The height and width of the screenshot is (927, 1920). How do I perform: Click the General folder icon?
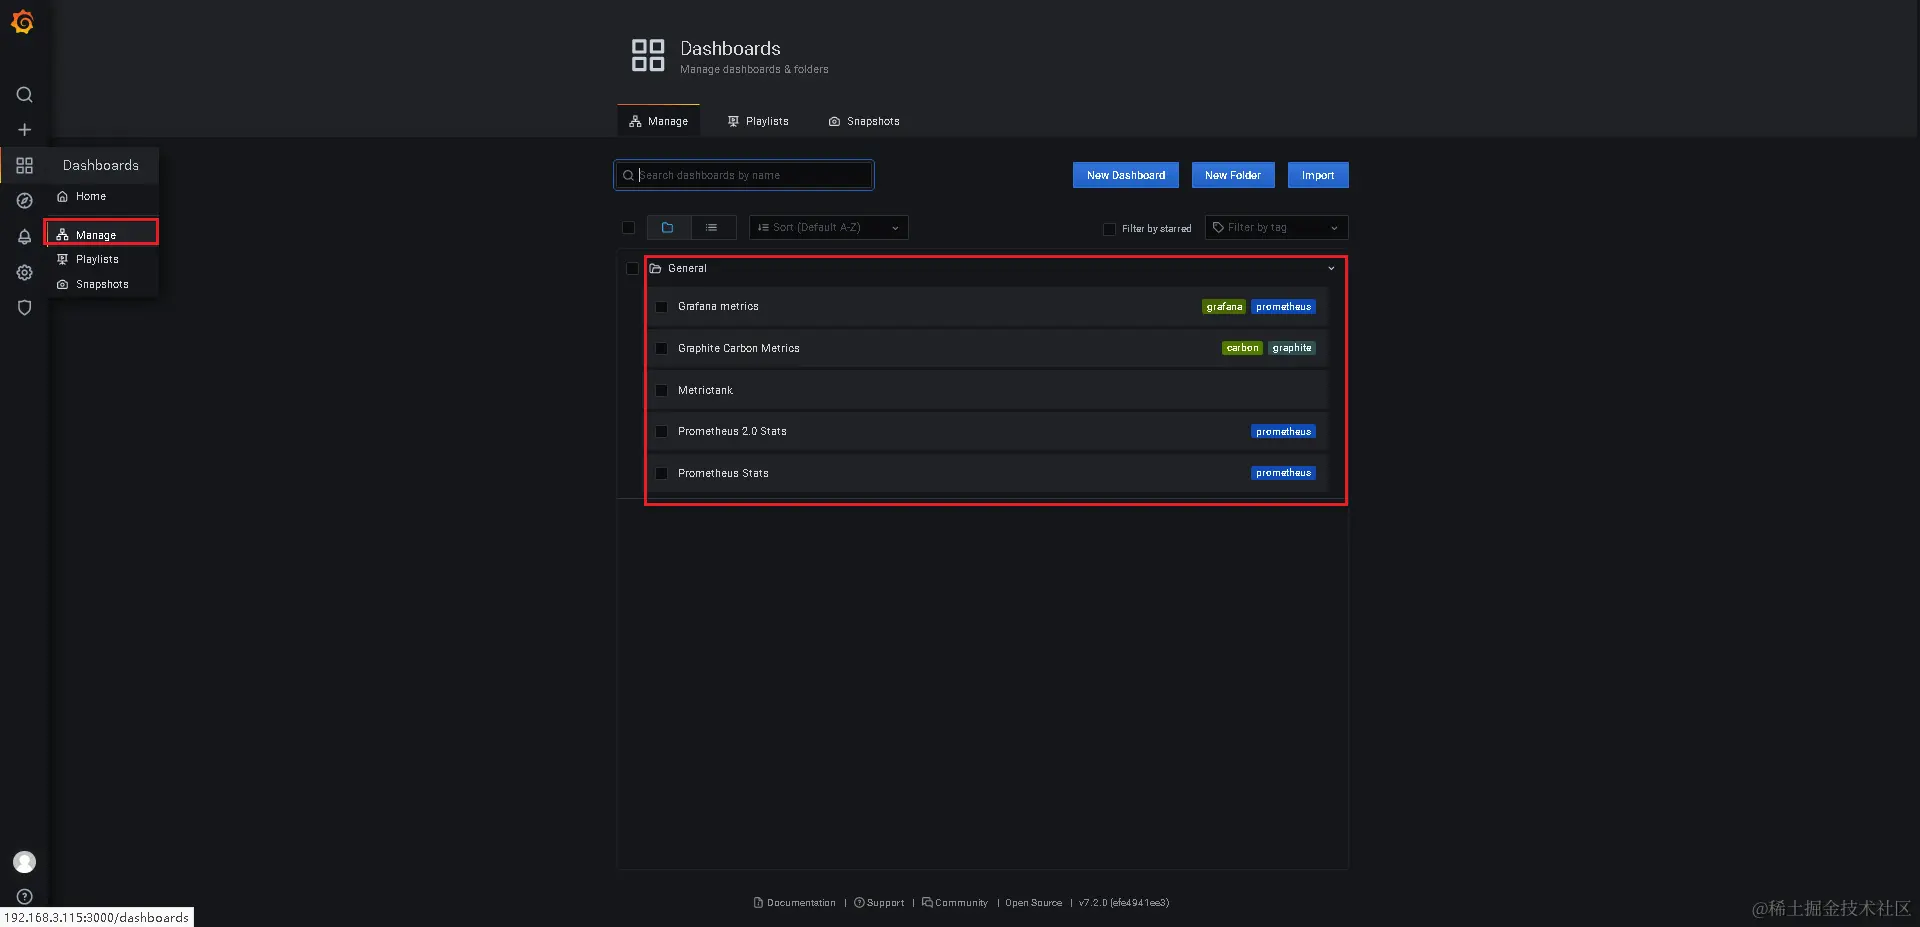pos(656,269)
